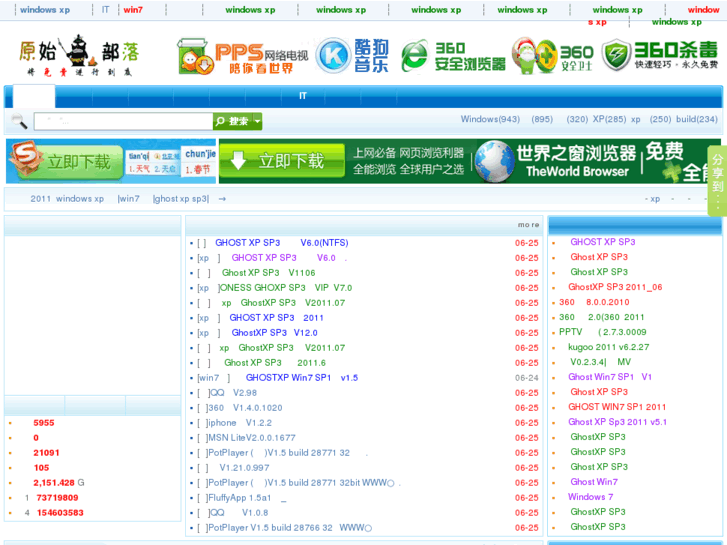This screenshot has height=545, width=727.
Task: Click the TheWorld green download button
Action: 282,161
